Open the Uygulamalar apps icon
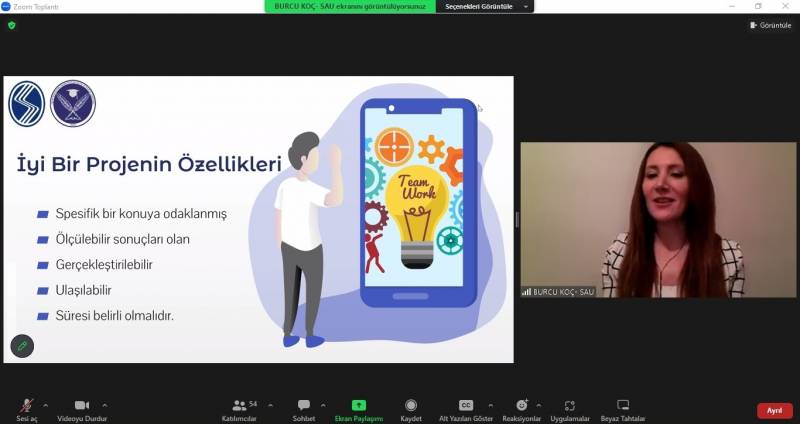Screen dimensions: 800x424 pyautogui.click(x=570, y=406)
